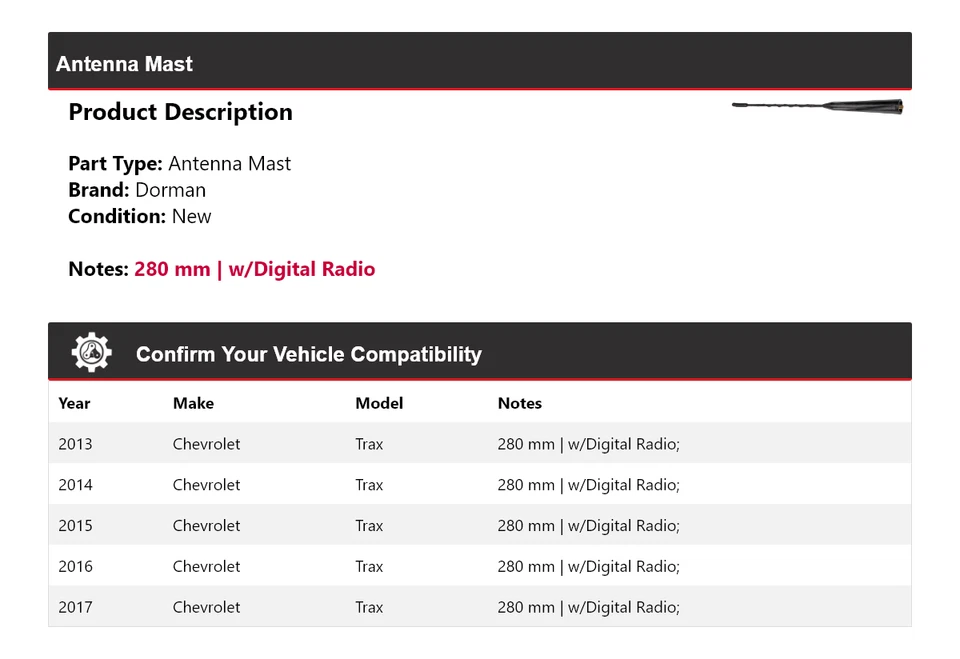The image size is (960, 659).
Task: Click Trax in the 2017 row
Action: click(369, 608)
